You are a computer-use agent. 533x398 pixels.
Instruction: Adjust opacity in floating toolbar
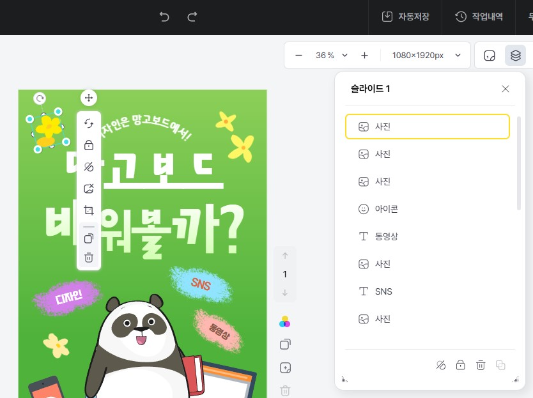coord(89,167)
